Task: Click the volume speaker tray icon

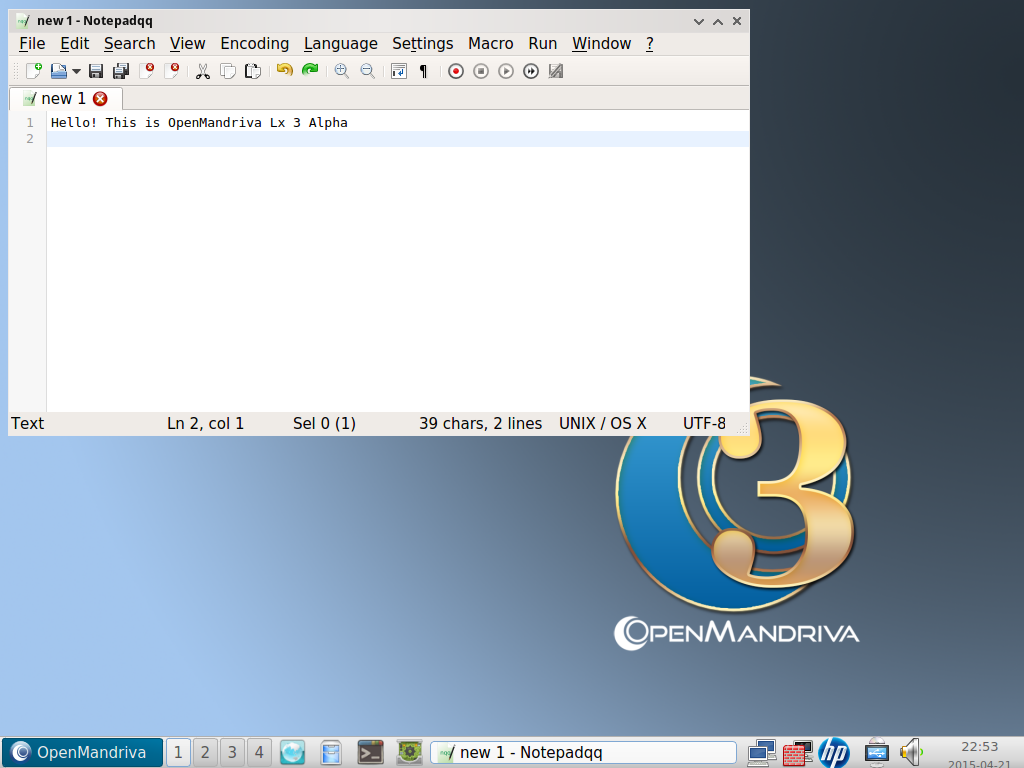Action: coord(909,751)
